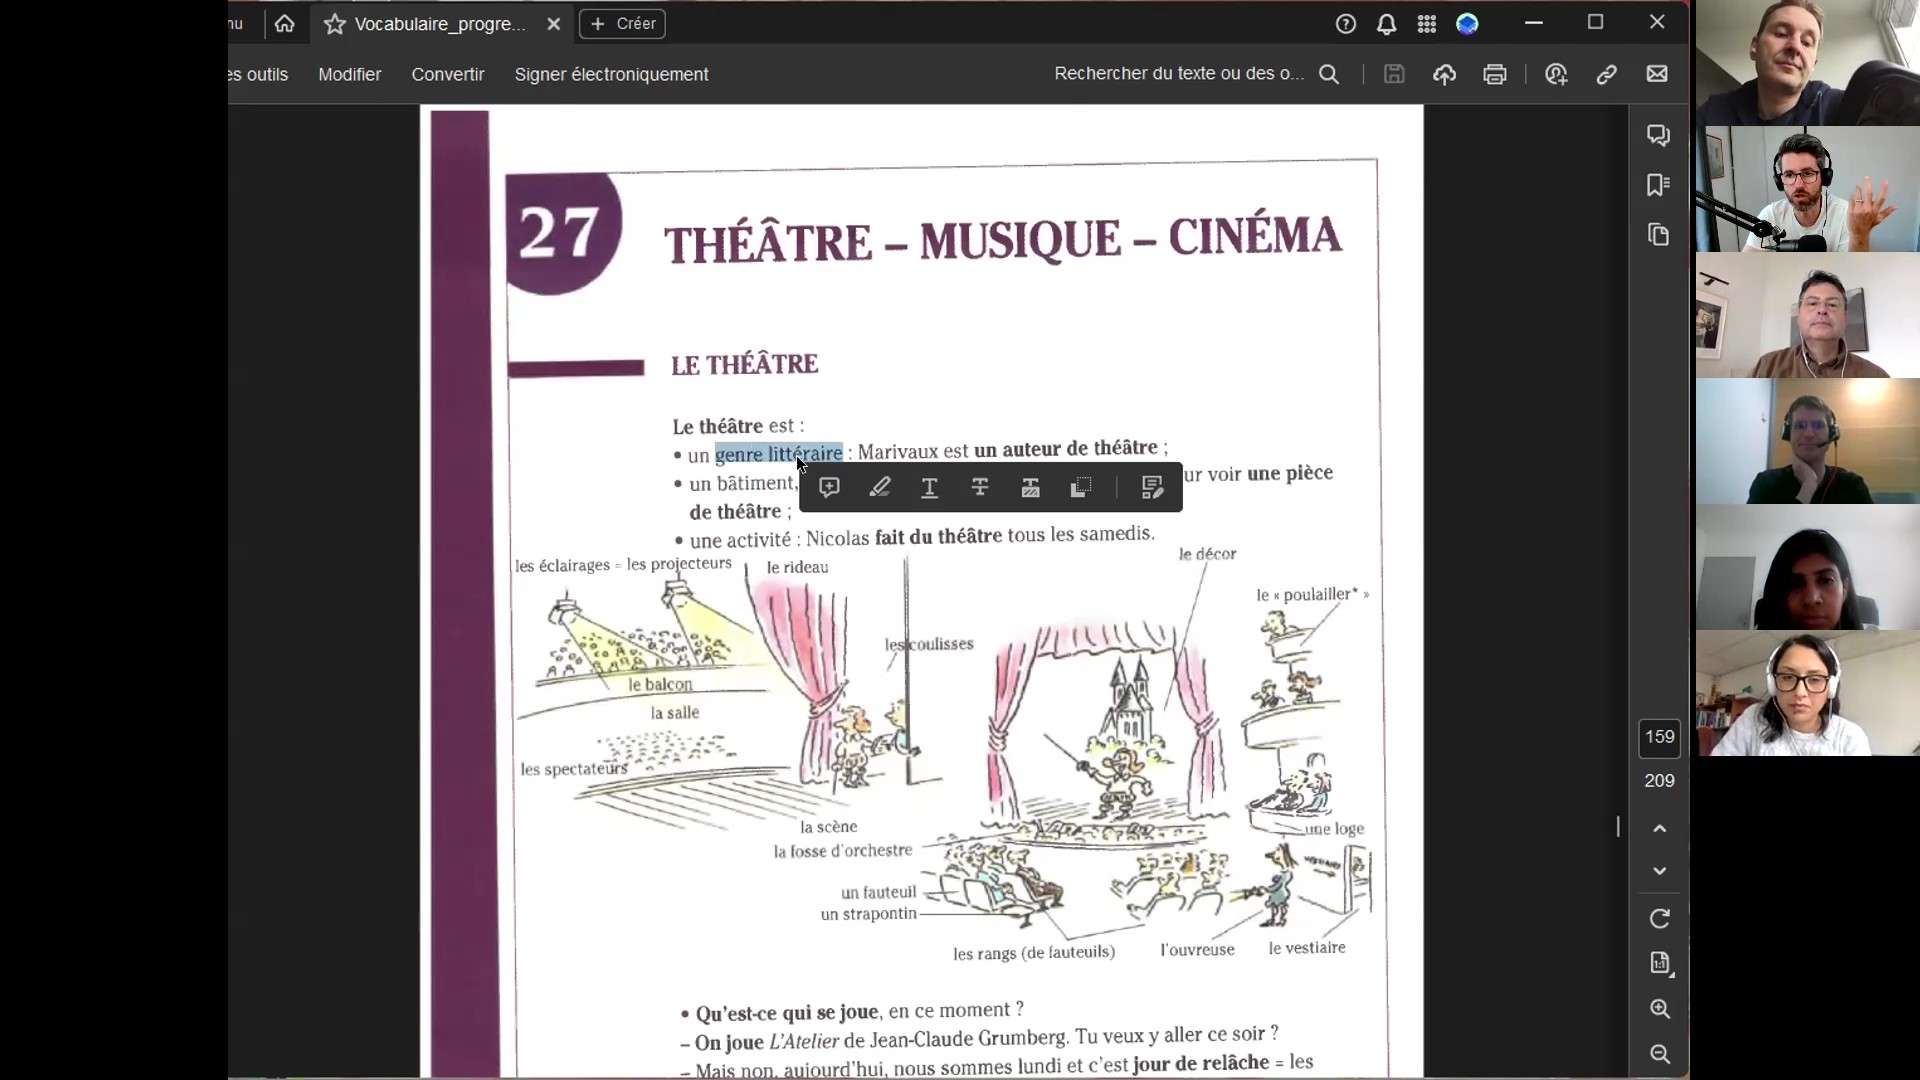The height and width of the screenshot is (1080, 1920).
Task: Click the label la fosse d'orchestre
Action: 843,851
